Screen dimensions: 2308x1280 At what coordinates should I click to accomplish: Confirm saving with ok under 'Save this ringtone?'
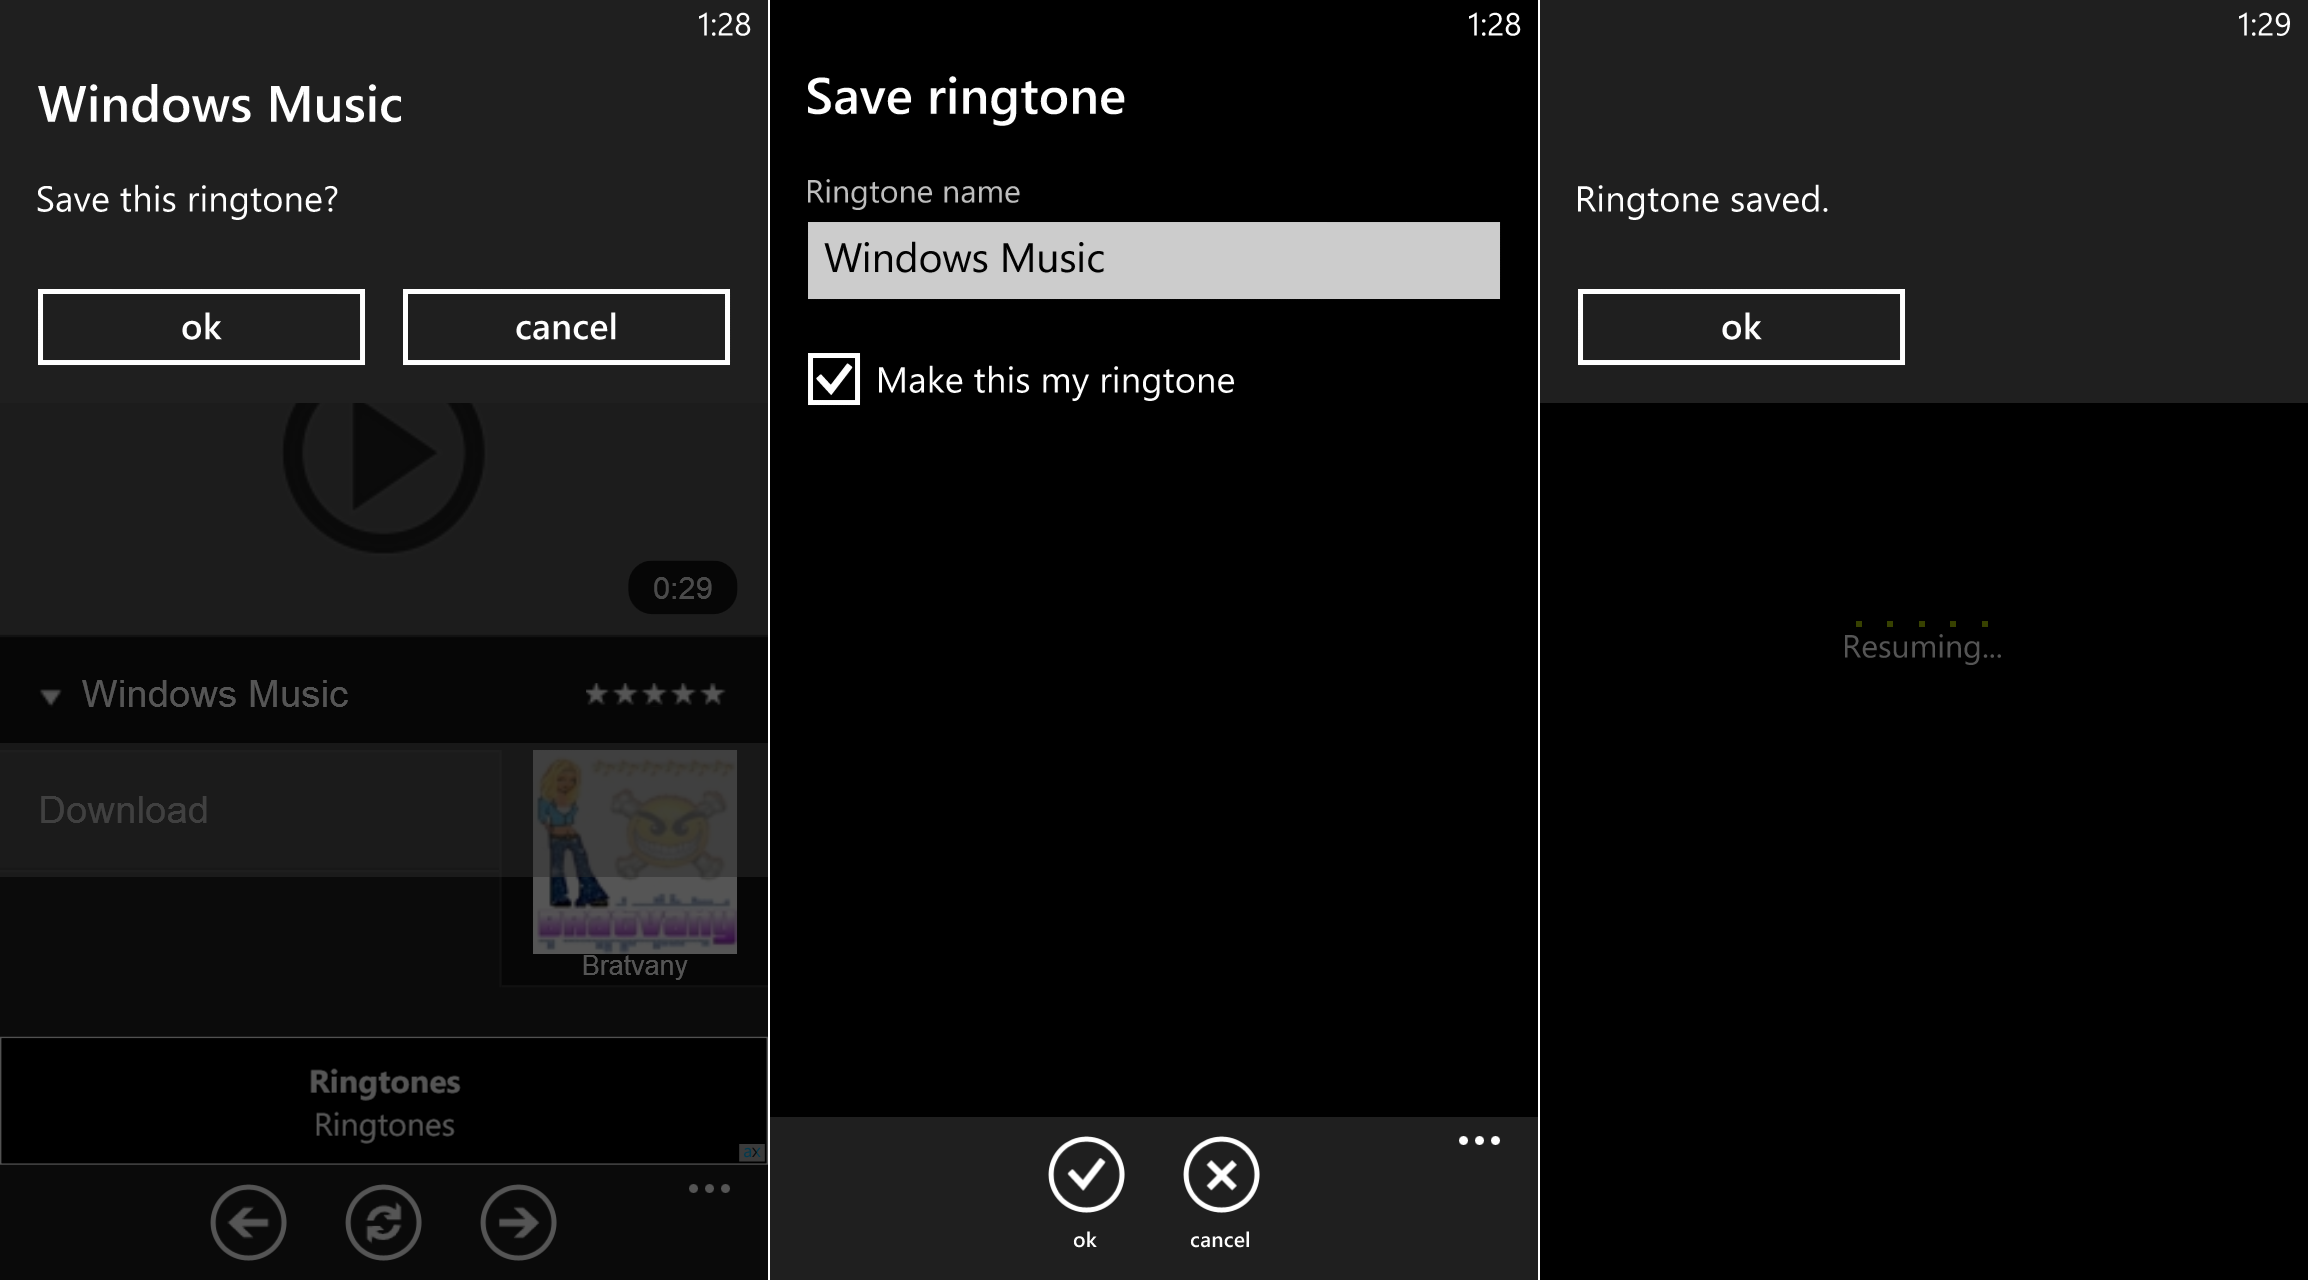[x=201, y=327]
